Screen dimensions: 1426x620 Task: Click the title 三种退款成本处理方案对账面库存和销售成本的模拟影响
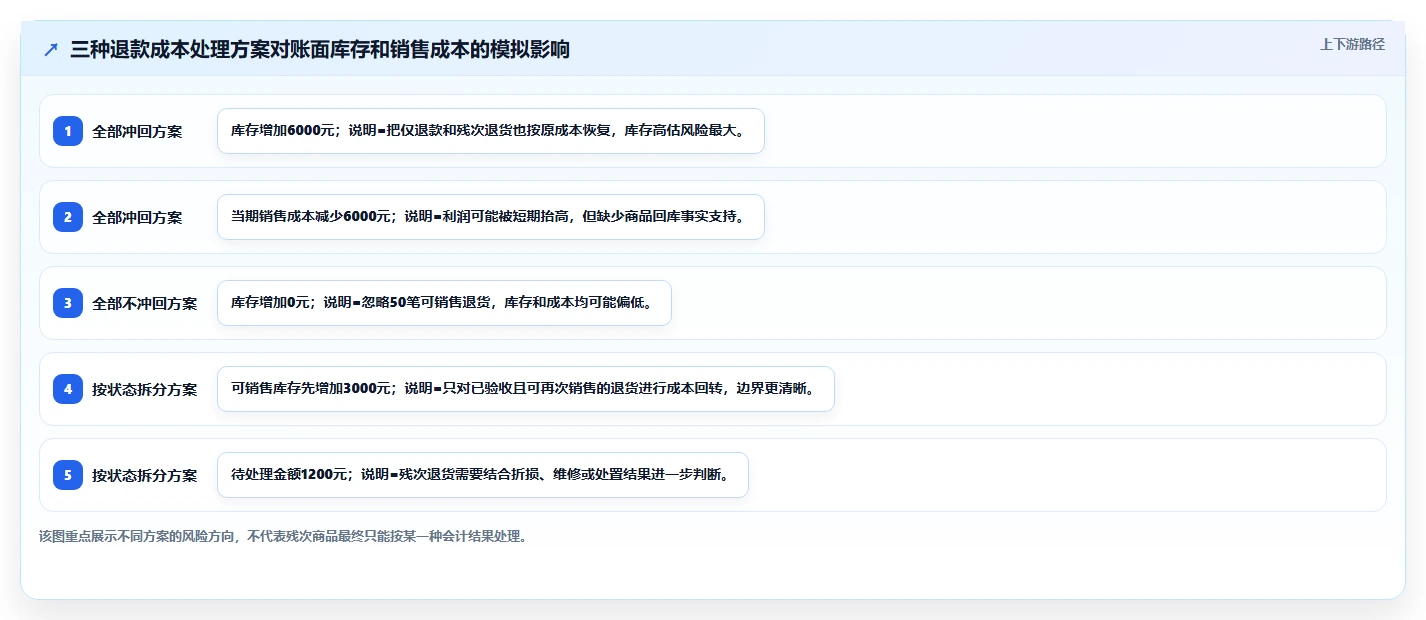[x=320, y=49]
